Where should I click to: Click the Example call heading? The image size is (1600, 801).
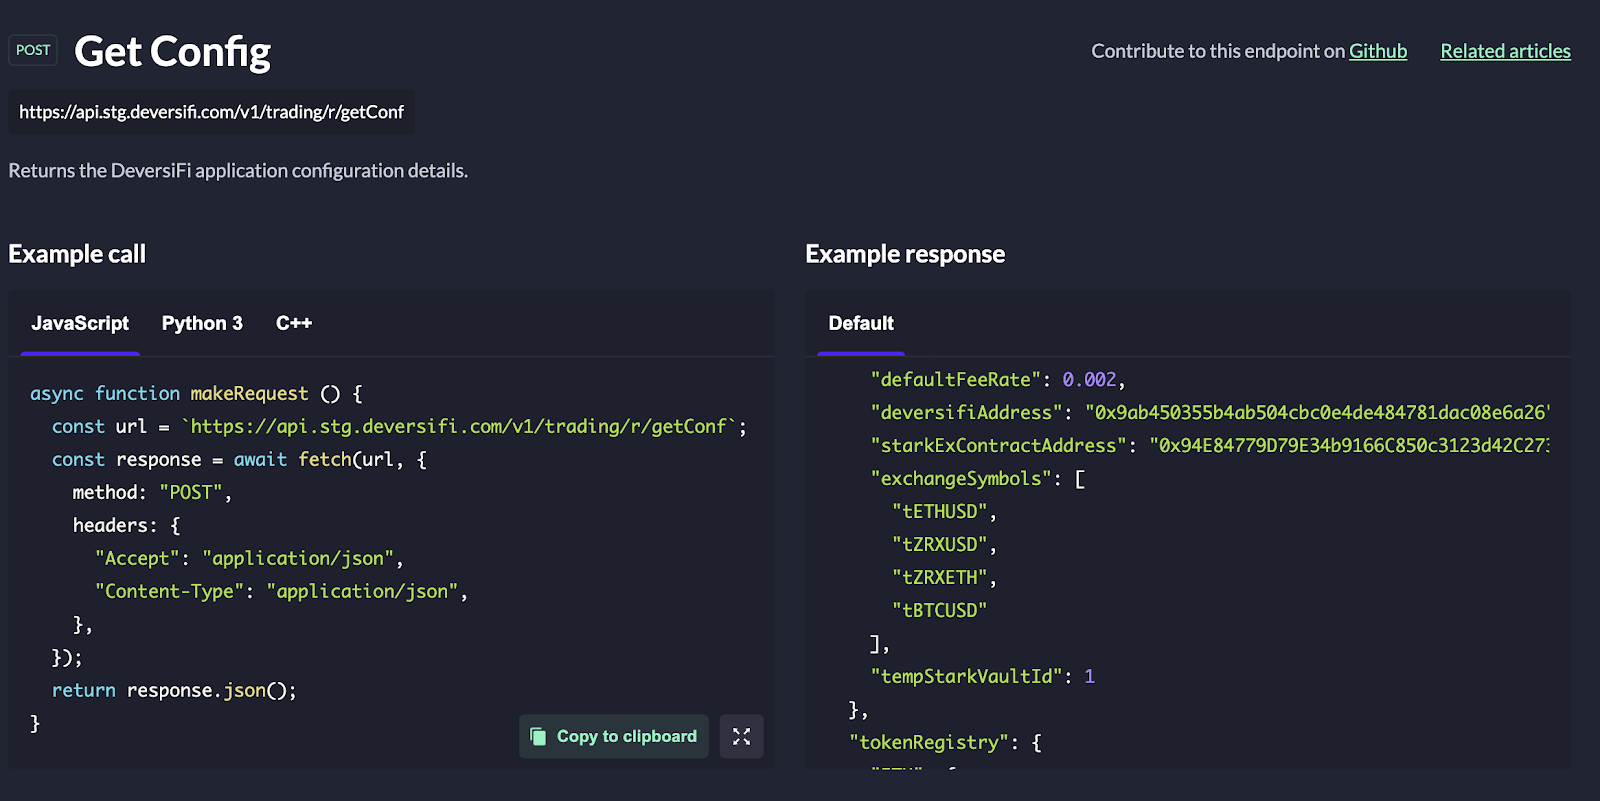click(x=77, y=254)
